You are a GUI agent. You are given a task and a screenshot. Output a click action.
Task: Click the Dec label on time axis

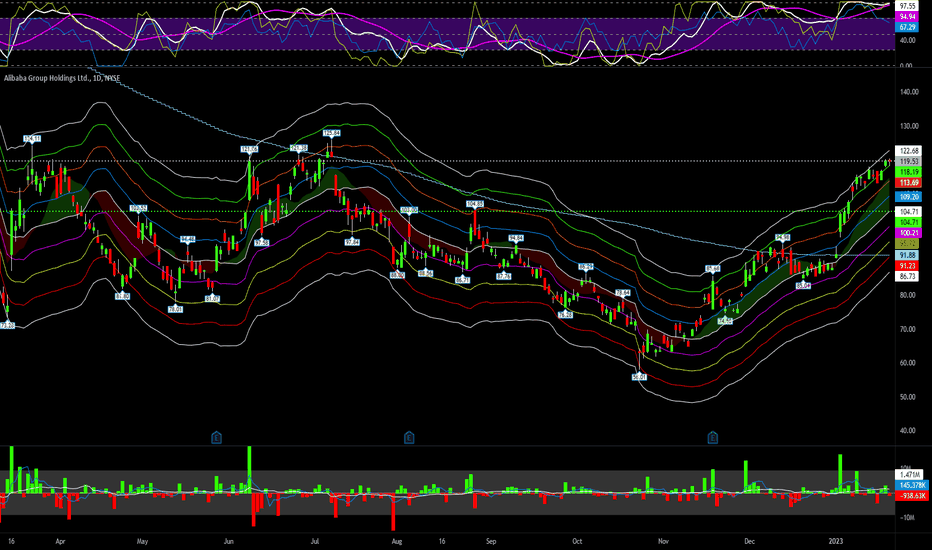(x=750, y=542)
